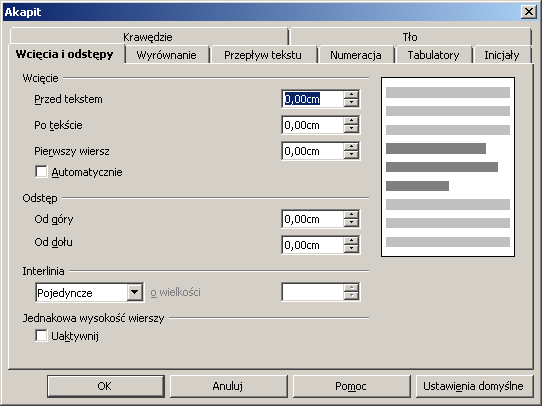Confirm with the OK button

coord(105,386)
